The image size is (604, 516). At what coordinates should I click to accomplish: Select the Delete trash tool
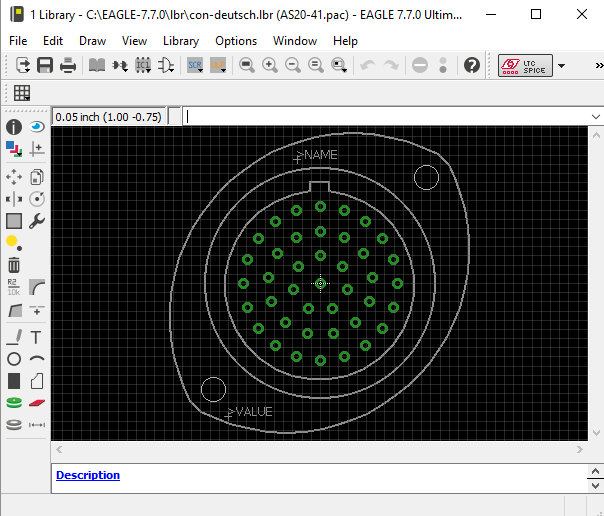pos(14,265)
